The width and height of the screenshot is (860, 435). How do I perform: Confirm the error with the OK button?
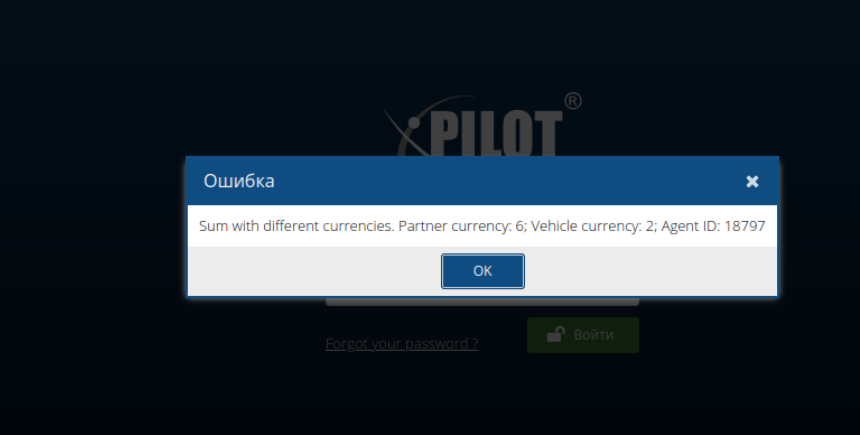483,271
